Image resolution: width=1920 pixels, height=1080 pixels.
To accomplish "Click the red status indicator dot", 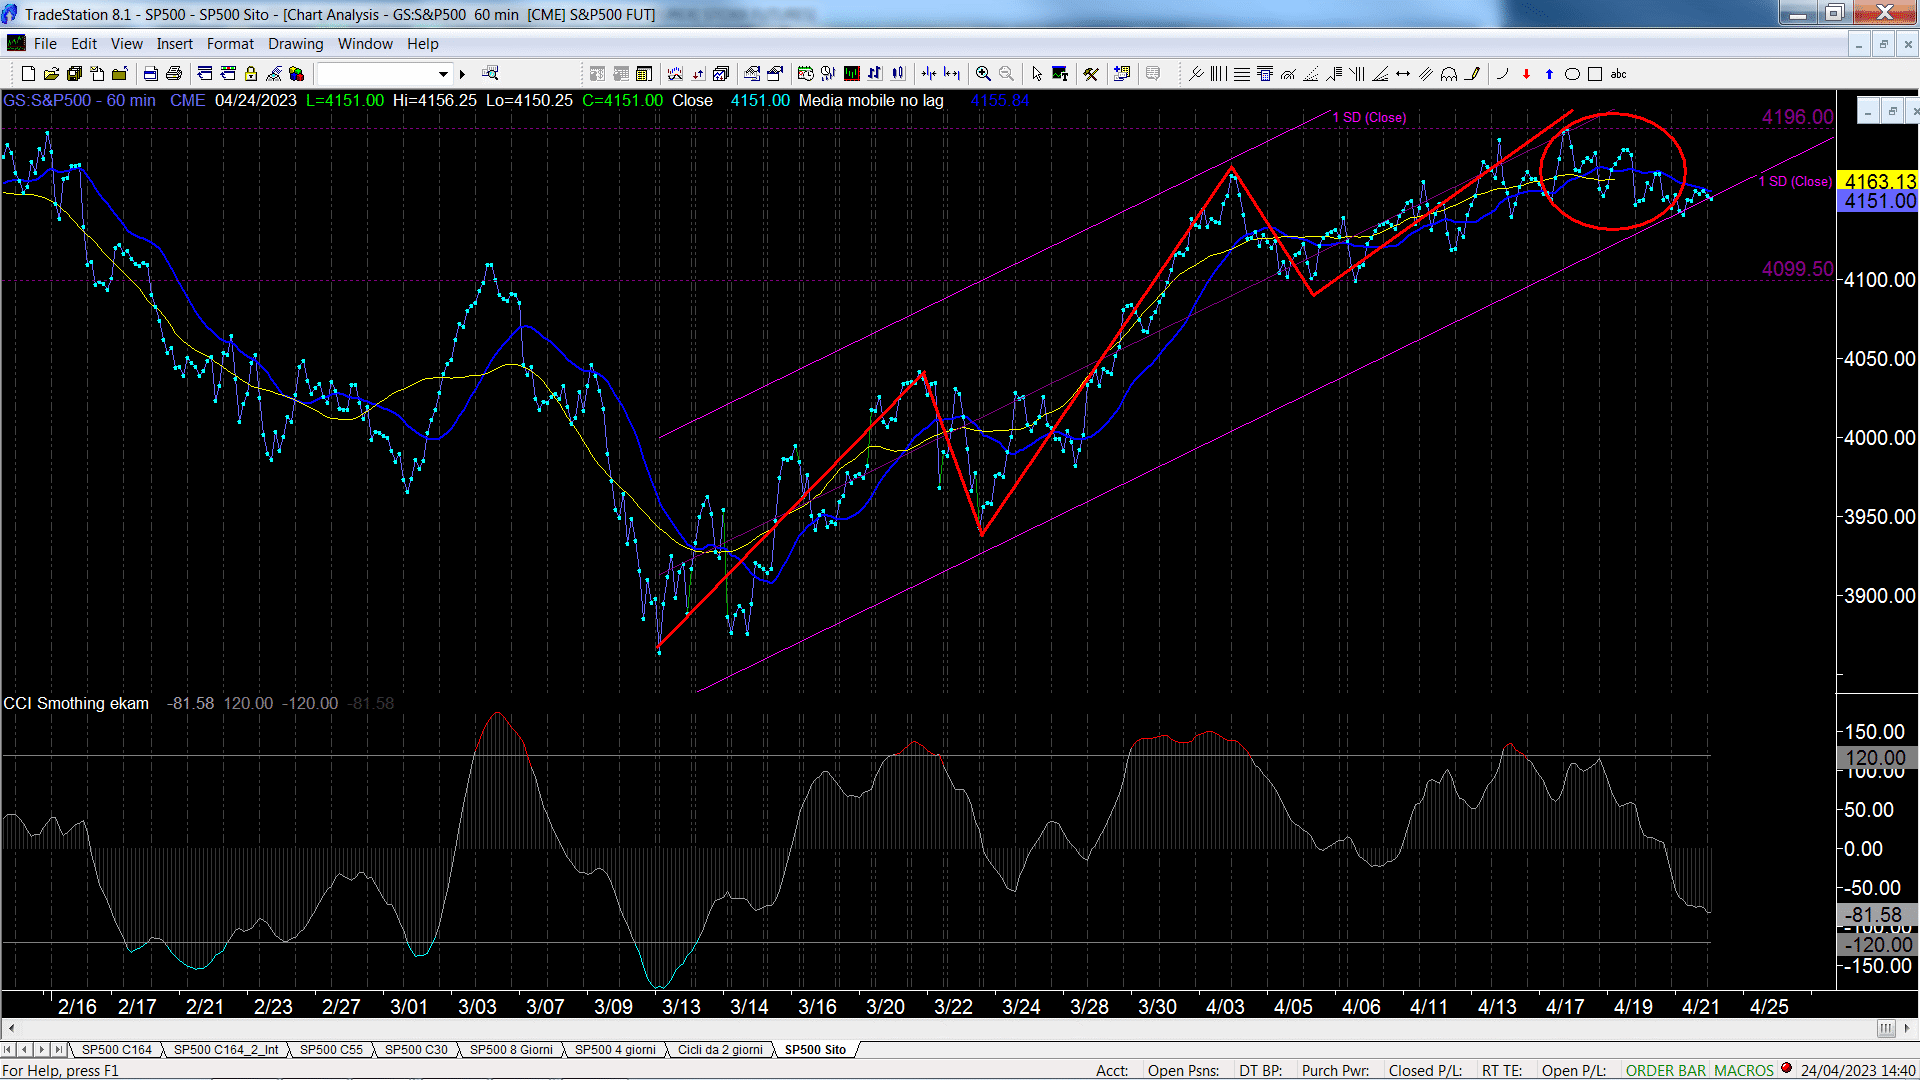I will (1786, 1069).
